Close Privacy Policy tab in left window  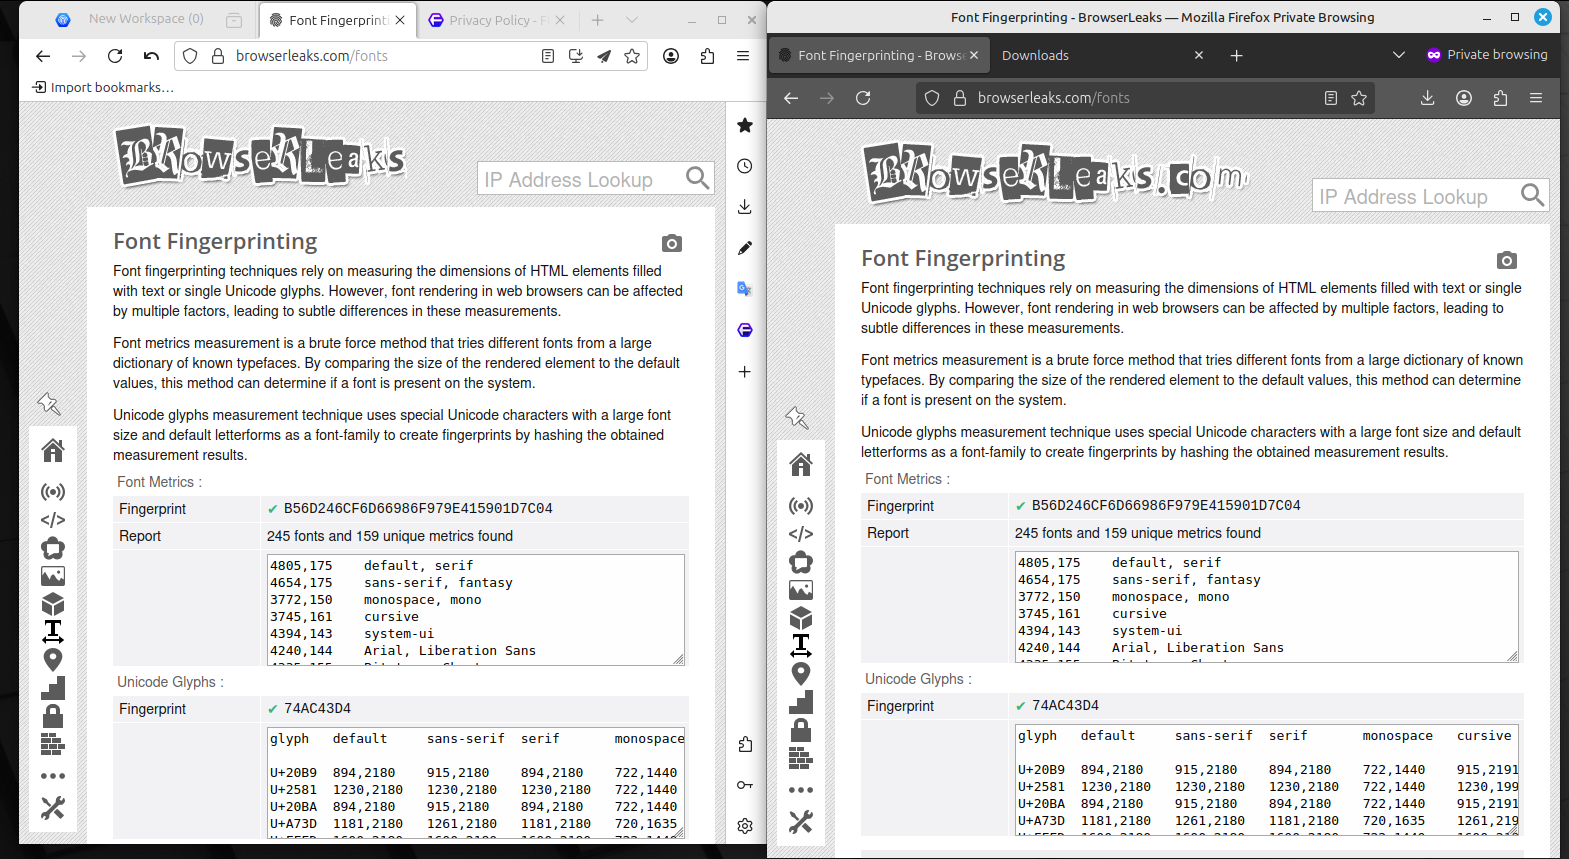(x=560, y=20)
